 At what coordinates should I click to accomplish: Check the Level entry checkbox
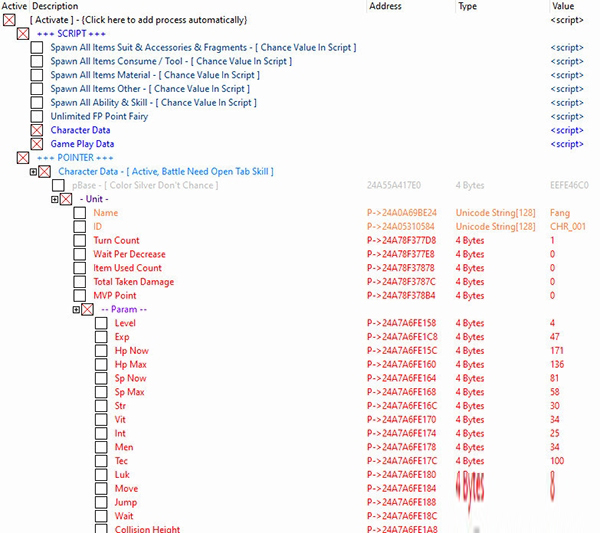101,323
